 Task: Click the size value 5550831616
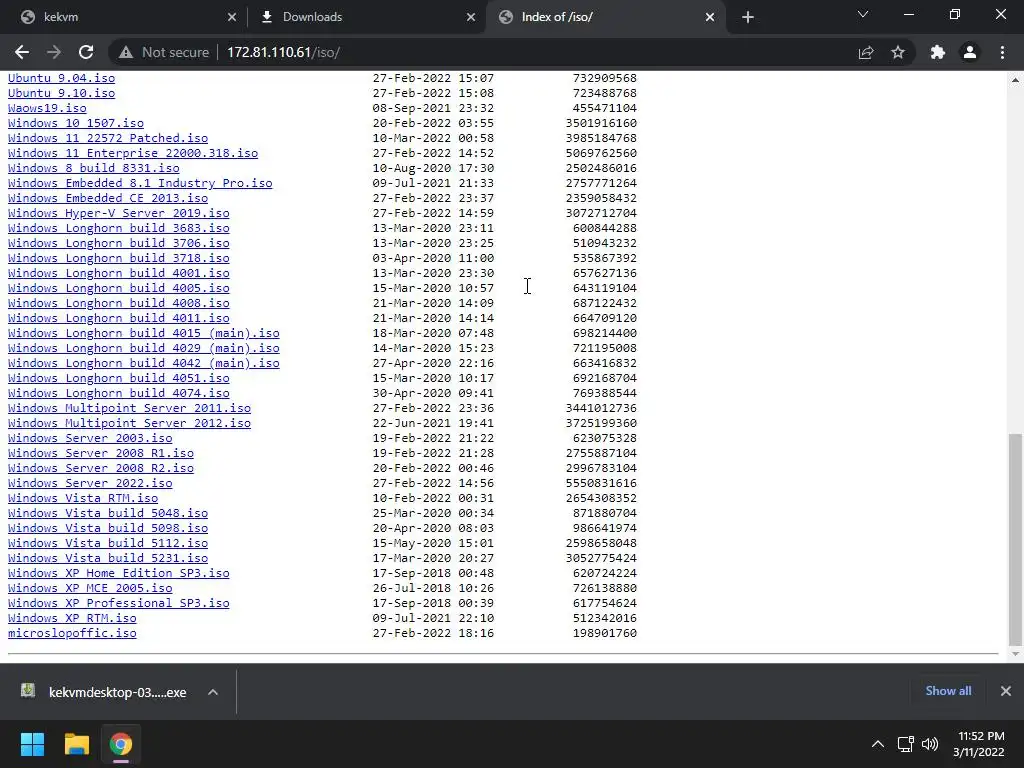point(601,483)
